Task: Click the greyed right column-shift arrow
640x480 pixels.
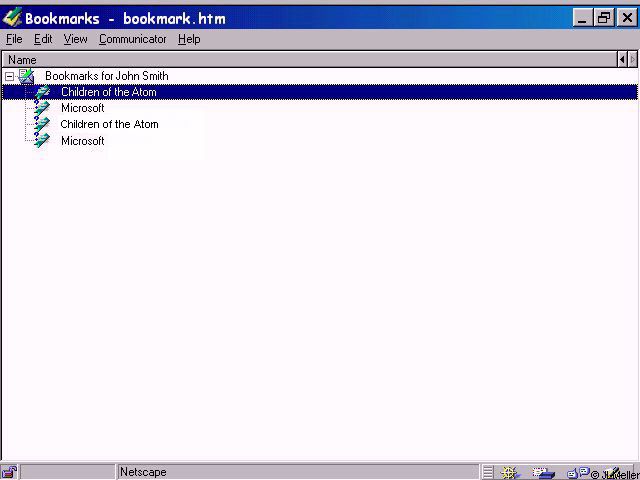Action: point(633,60)
